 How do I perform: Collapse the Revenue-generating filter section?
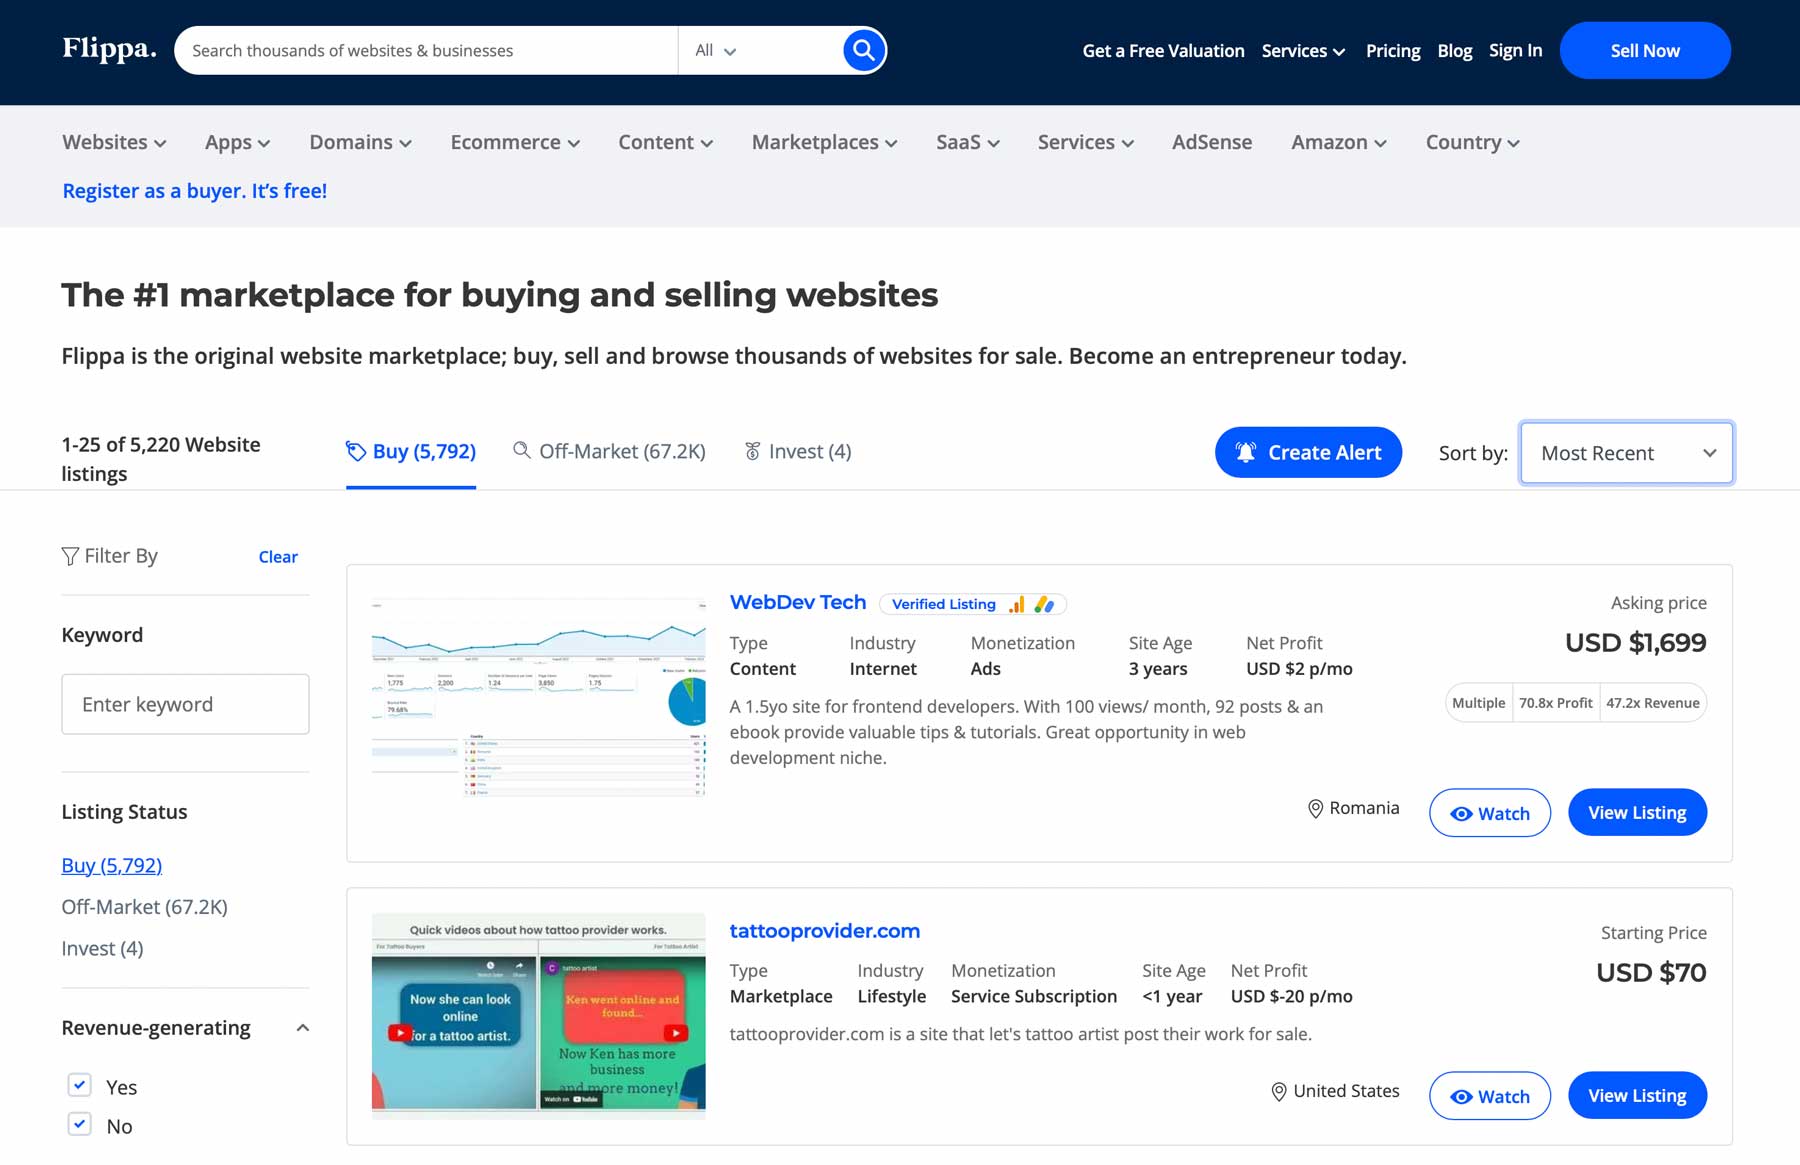302,1028
